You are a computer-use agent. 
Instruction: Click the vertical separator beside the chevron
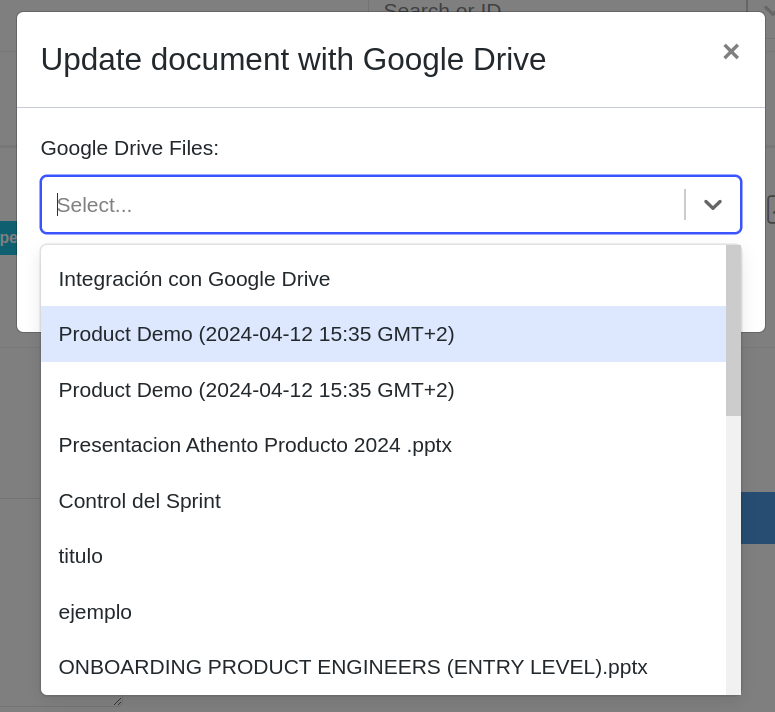pos(685,205)
